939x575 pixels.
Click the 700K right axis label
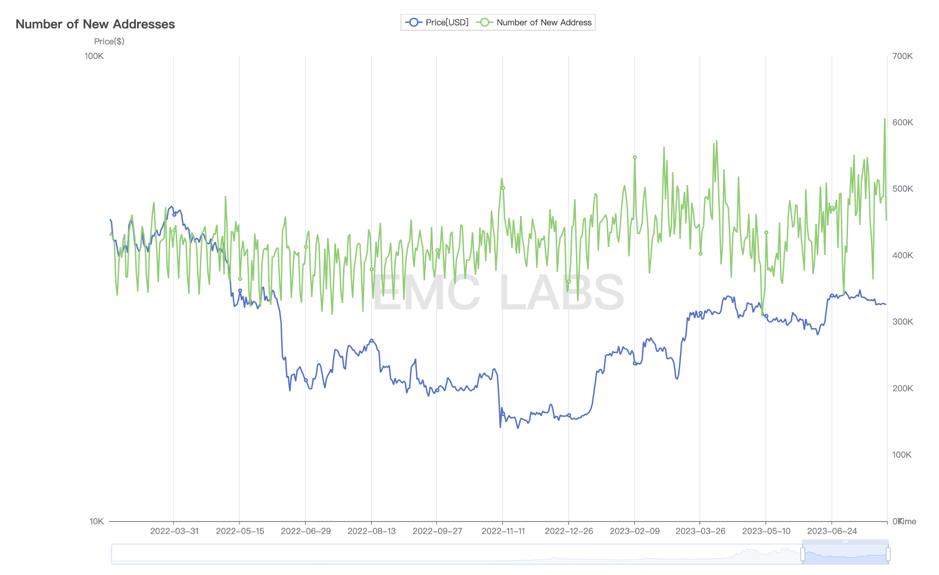click(x=901, y=56)
